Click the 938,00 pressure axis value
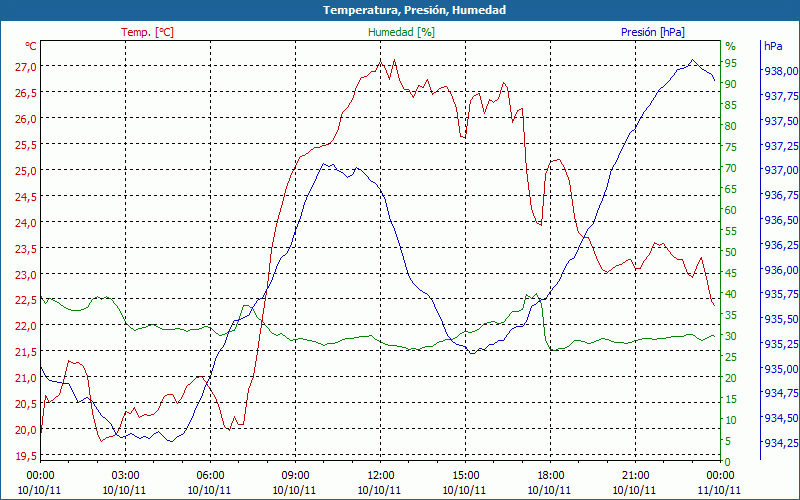This screenshot has width=800, height=500. pos(781,71)
